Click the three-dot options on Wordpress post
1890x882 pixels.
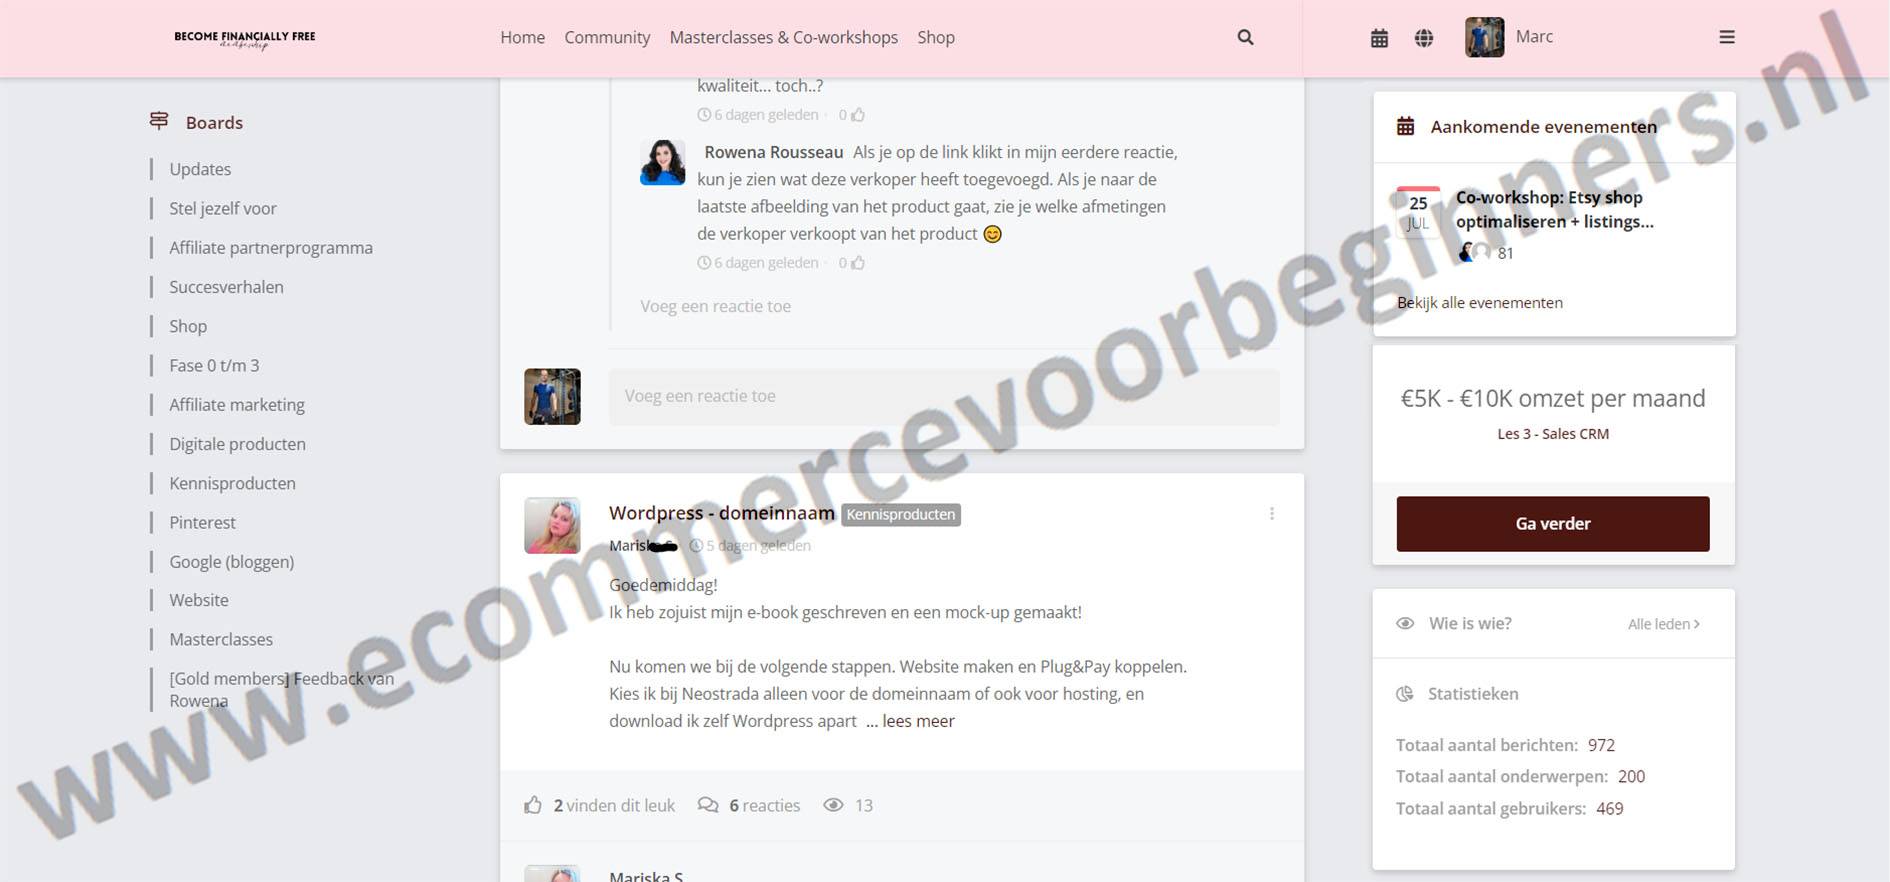(x=1271, y=513)
